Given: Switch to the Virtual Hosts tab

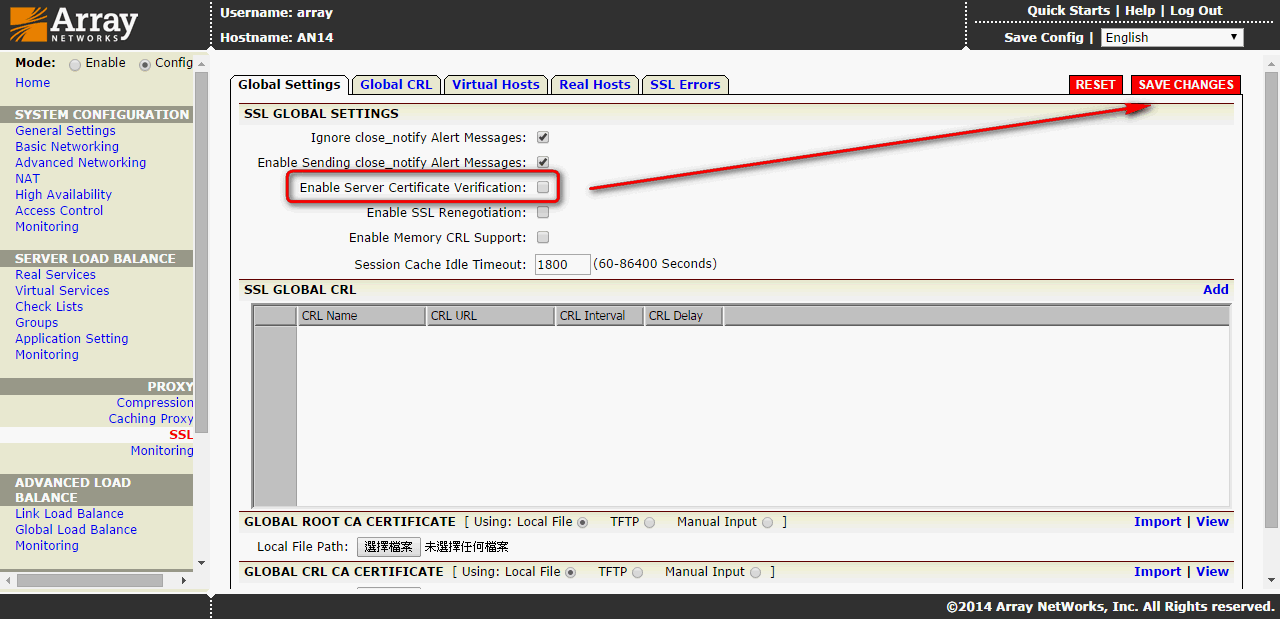Looking at the screenshot, I should coord(495,85).
